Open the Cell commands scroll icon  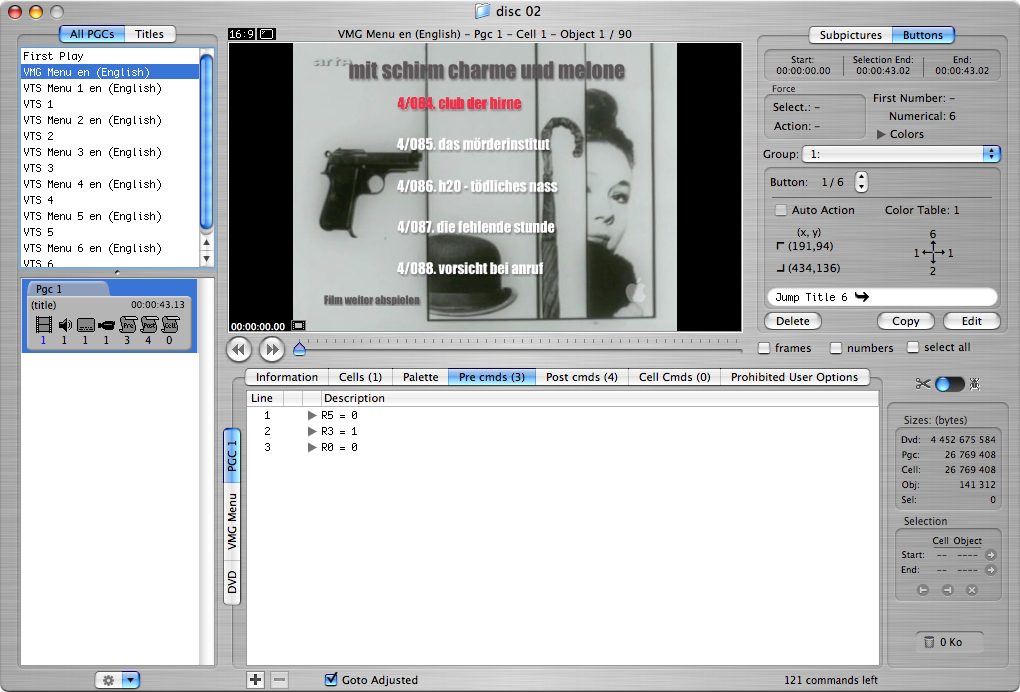170,324
